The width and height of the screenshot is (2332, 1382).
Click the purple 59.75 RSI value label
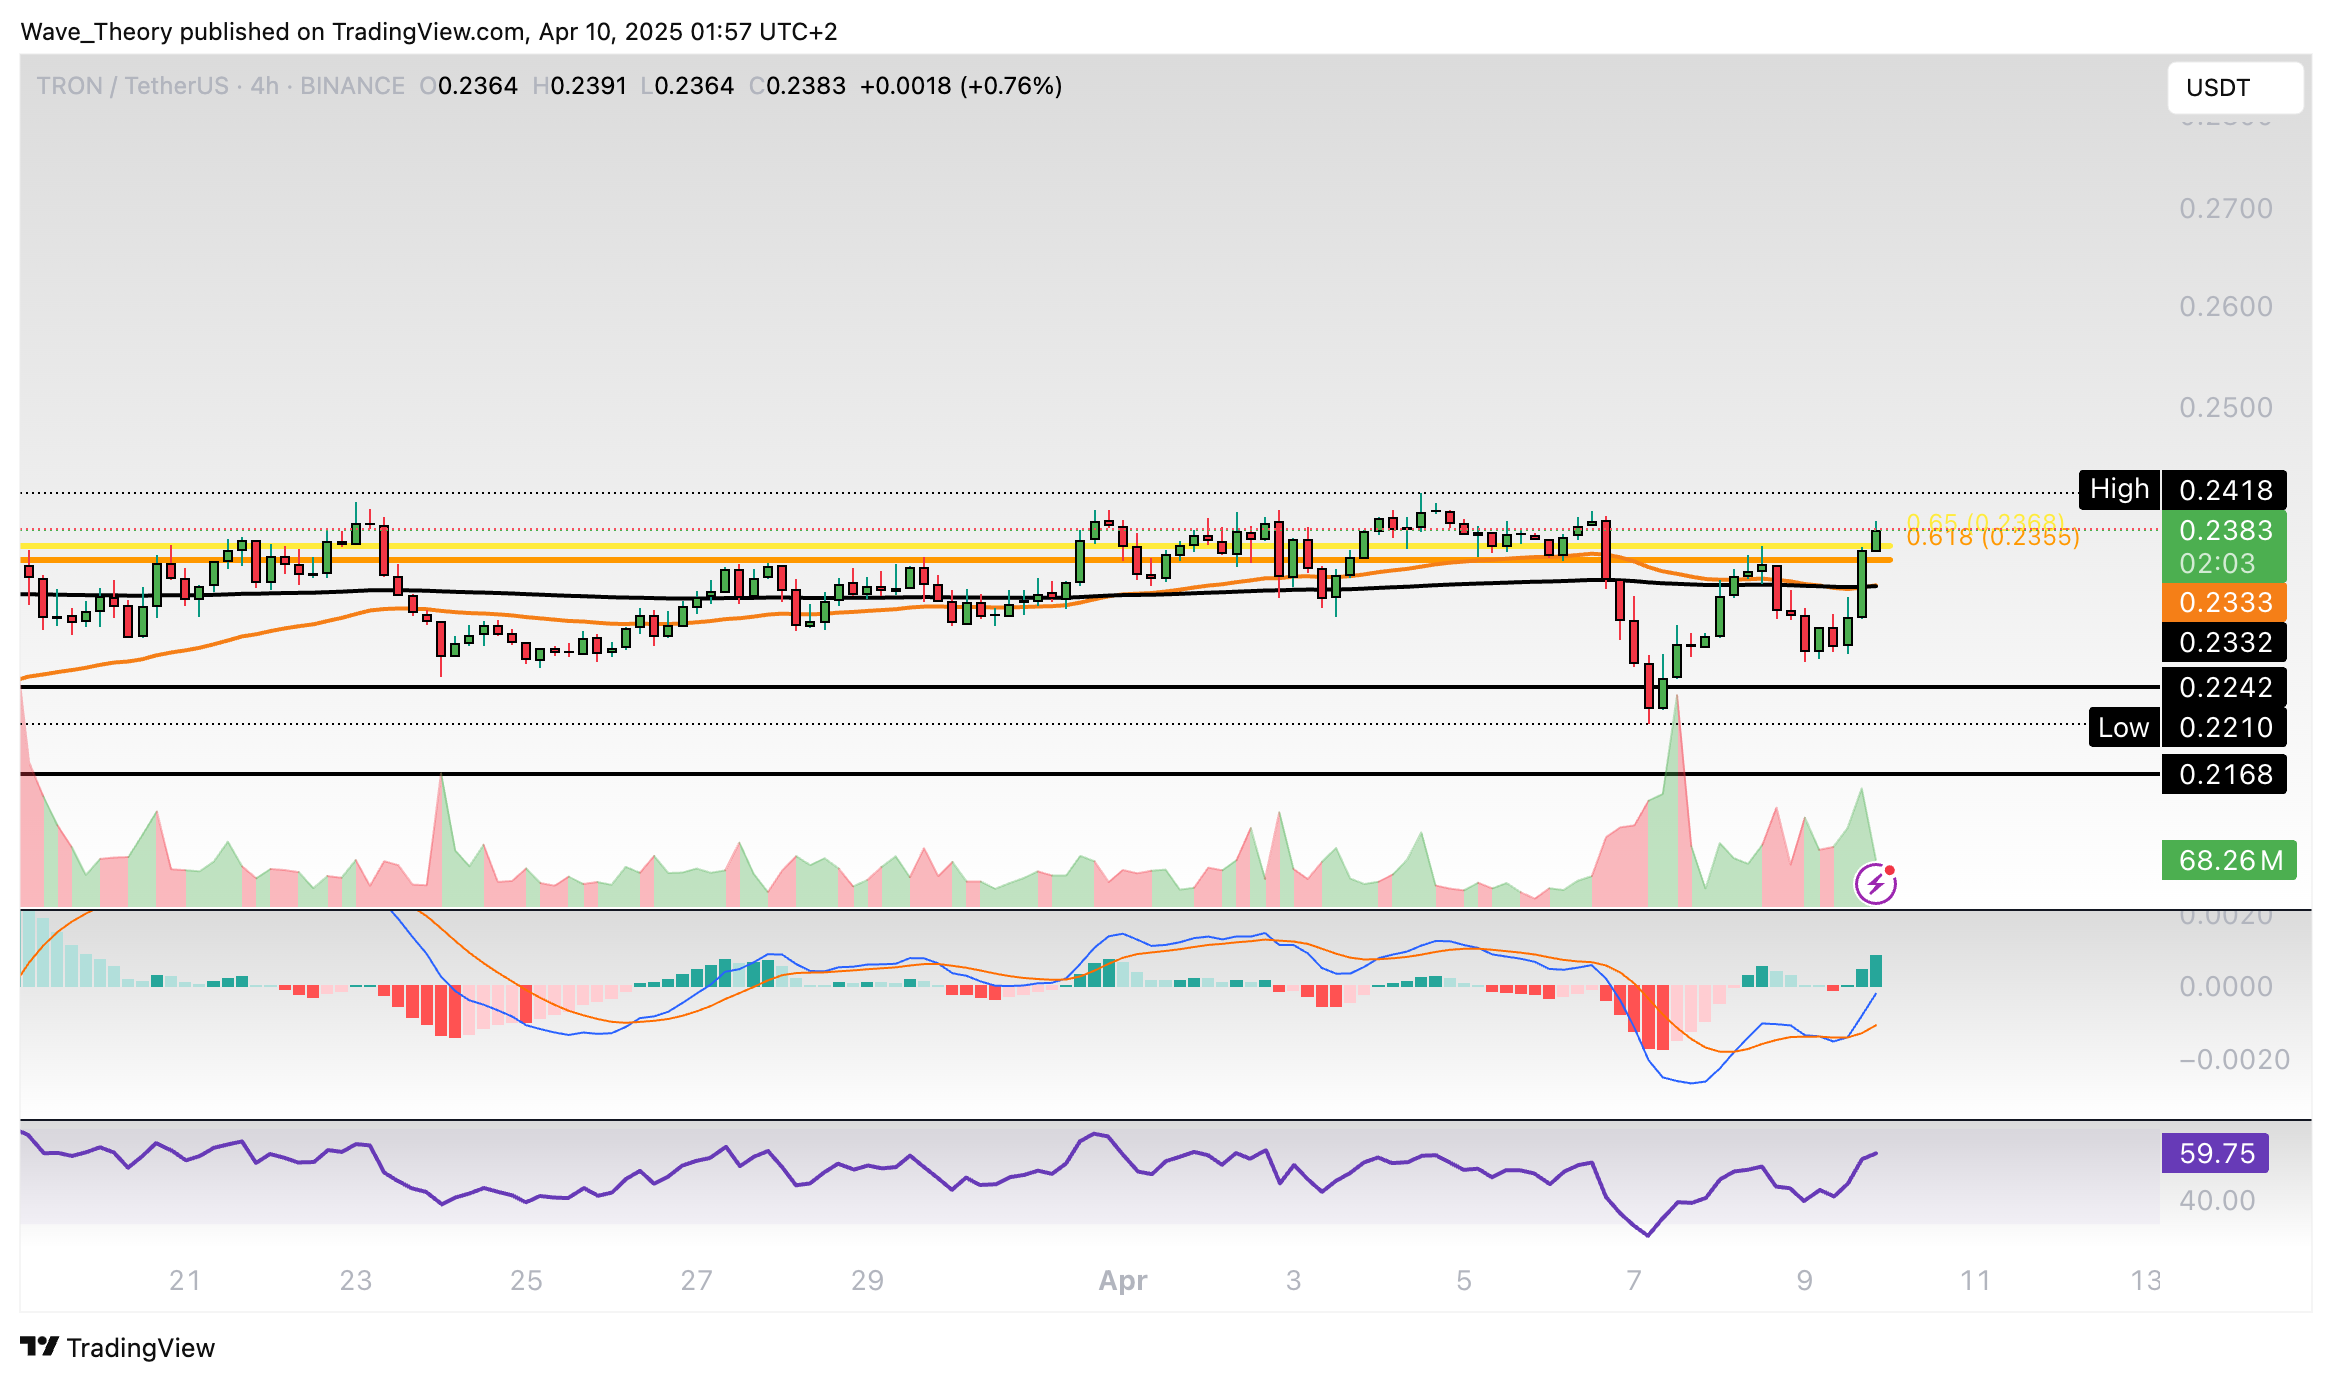pos(2215,1153)
